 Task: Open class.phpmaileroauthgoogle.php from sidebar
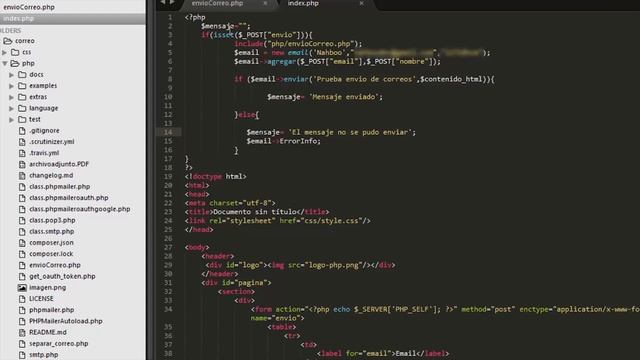click(80, 209)
